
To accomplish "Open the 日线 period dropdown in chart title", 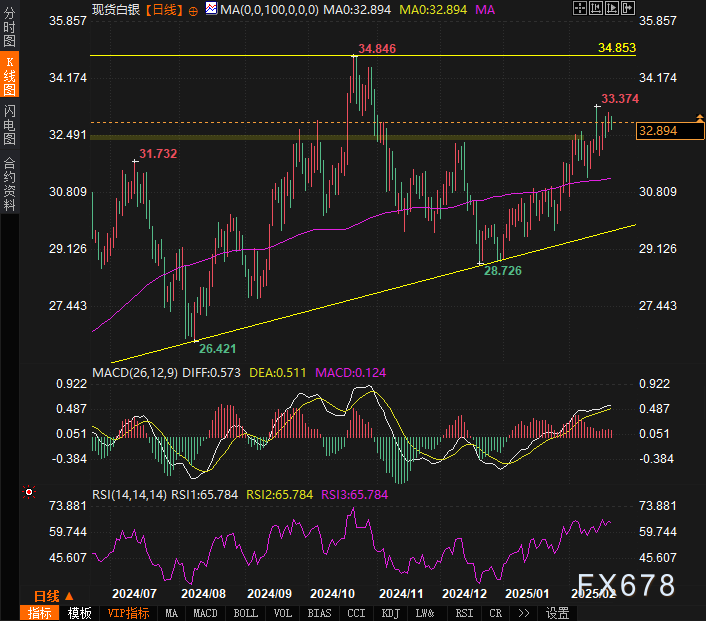I will point(163,9).
